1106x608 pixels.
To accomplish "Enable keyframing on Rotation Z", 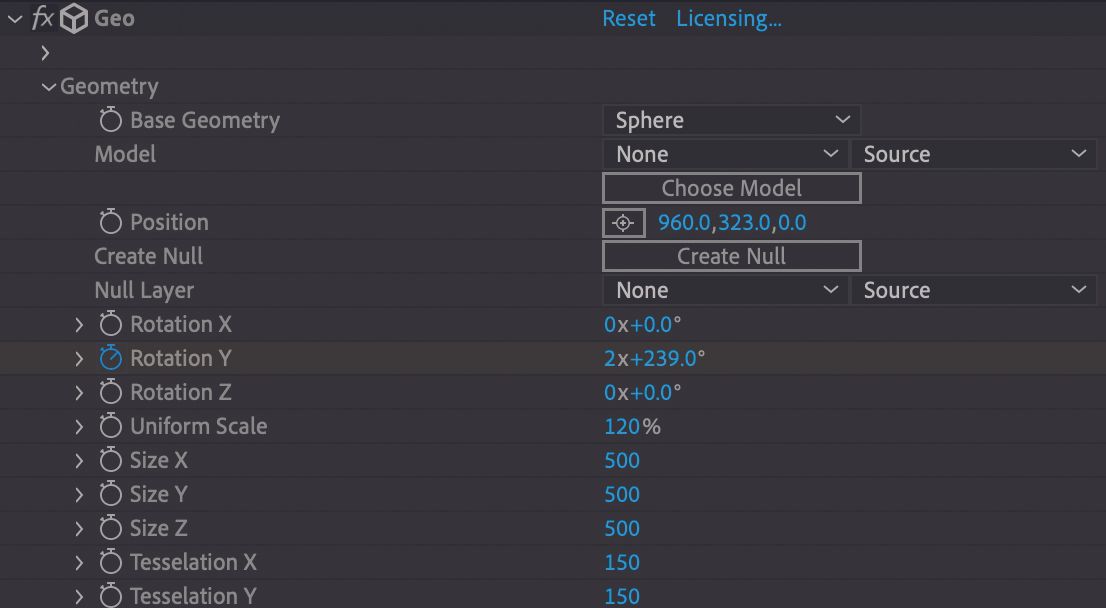I will (x=111, y=391).
